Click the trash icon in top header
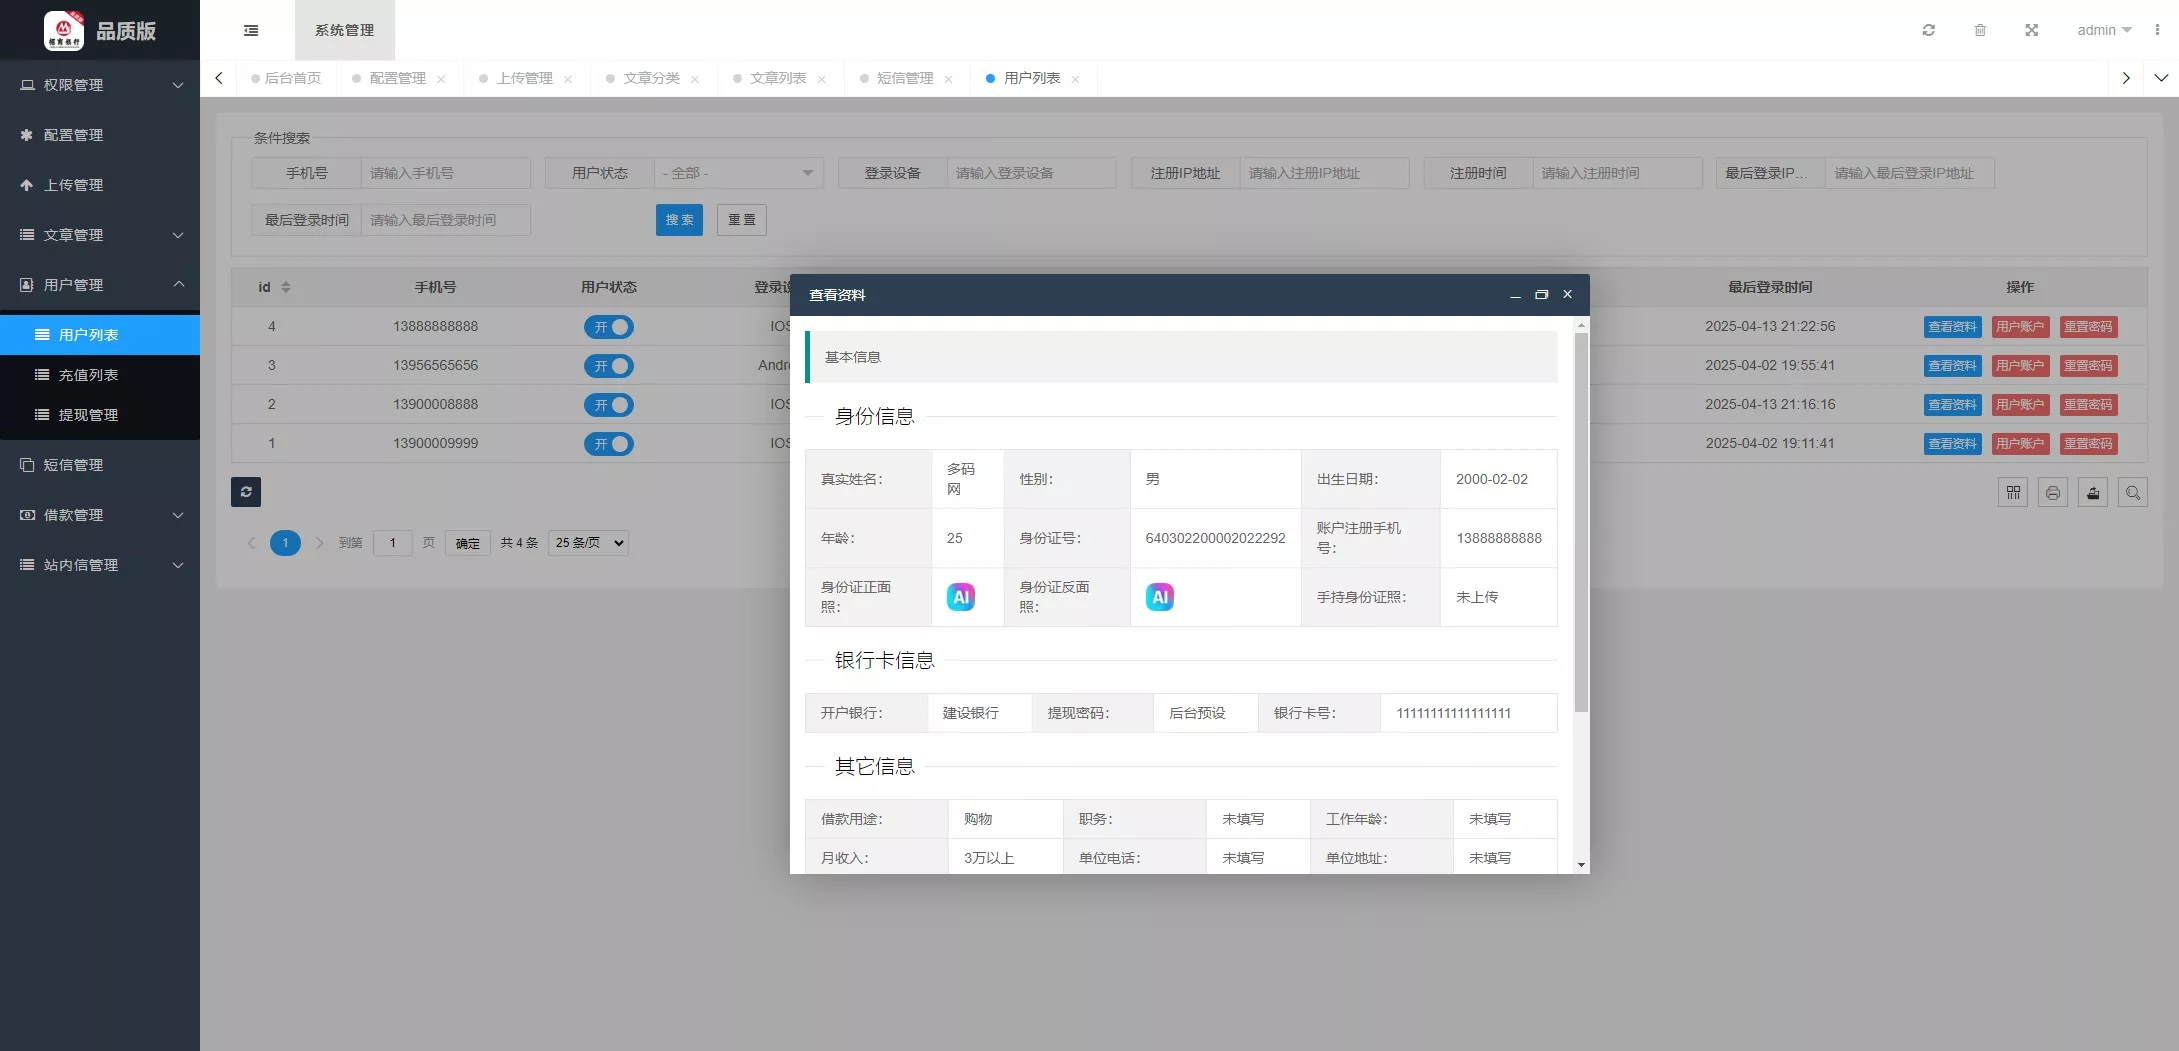 [1979, 30]
